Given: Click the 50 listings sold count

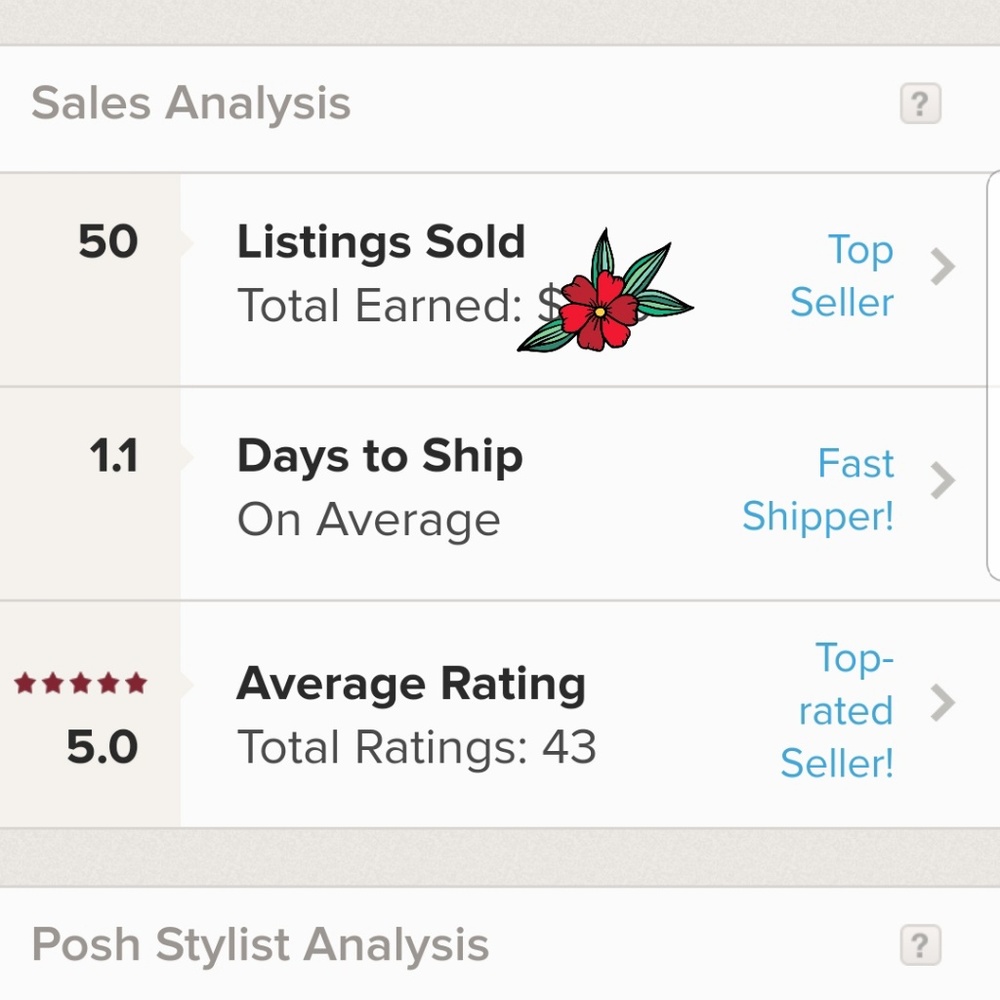Looking at the screenshot, I should (108, 243).
